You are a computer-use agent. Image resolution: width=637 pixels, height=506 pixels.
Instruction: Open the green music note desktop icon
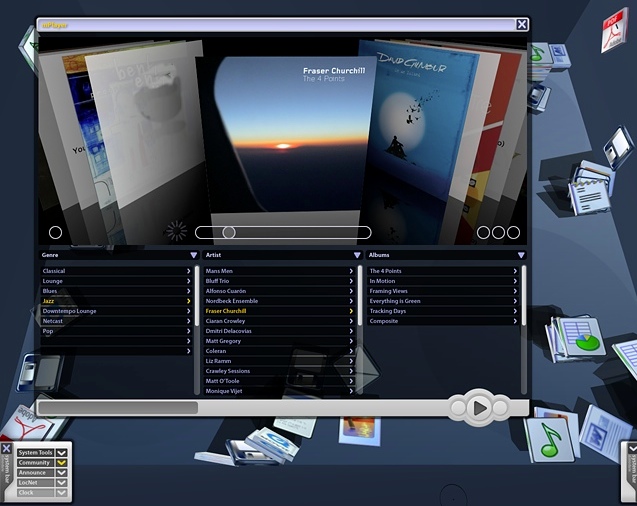pyautogui.click(x=550, y=440)
